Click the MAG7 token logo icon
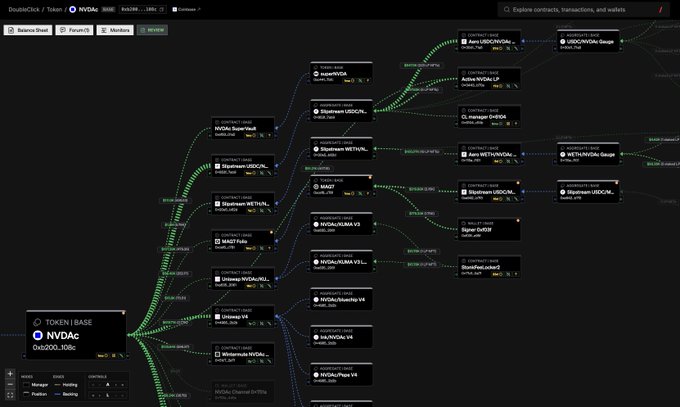The width and height of the screenshot is (680, 407). pos(316,187)
